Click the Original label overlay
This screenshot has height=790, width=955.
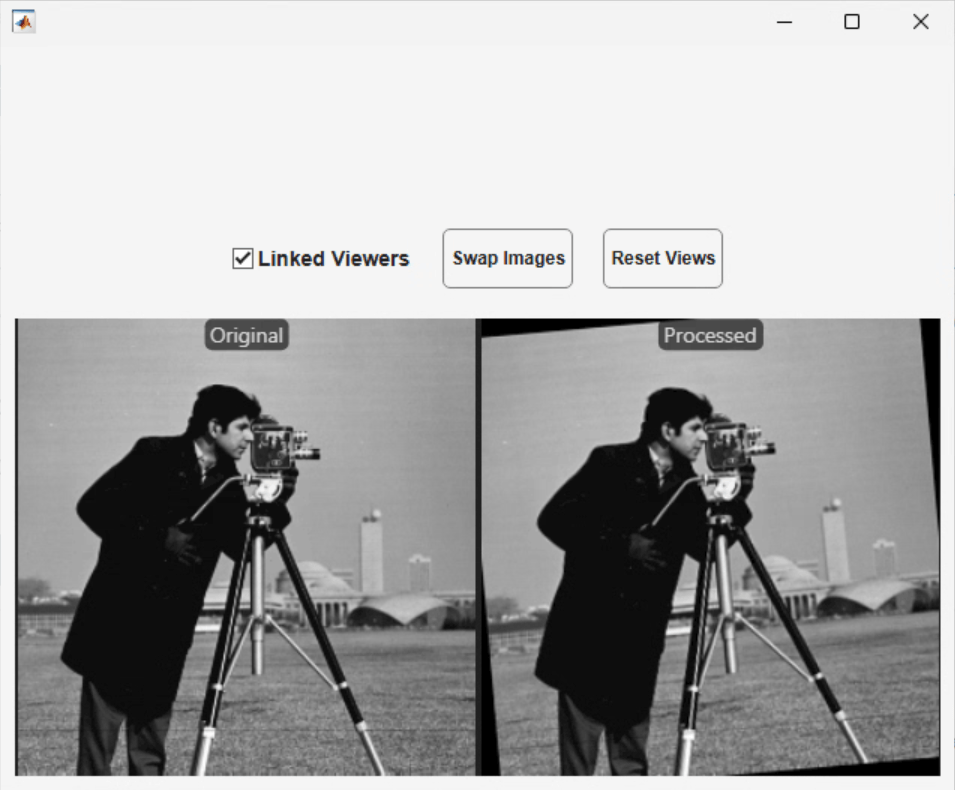click(247, 335)
